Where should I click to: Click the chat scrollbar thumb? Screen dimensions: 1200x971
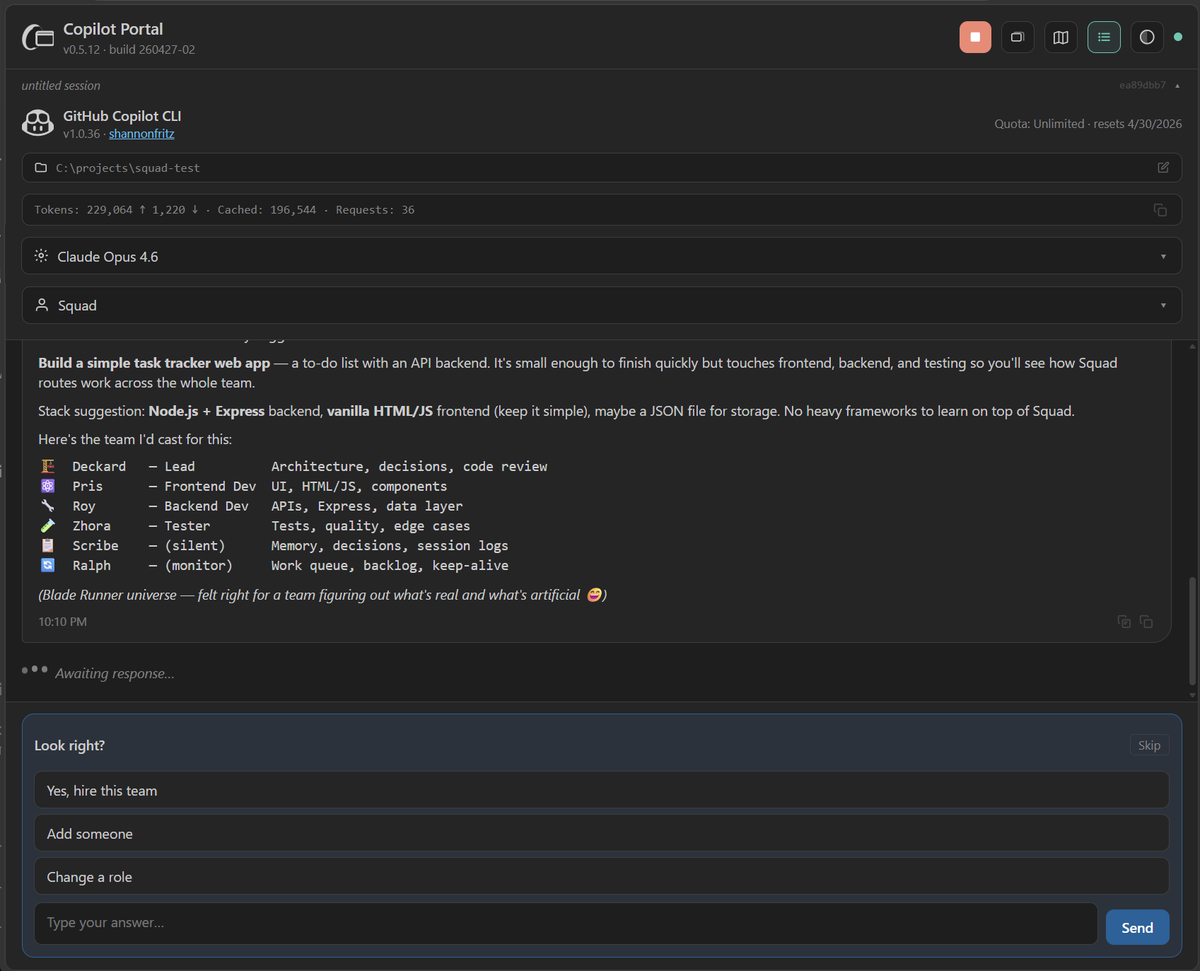pos(1190,629)
